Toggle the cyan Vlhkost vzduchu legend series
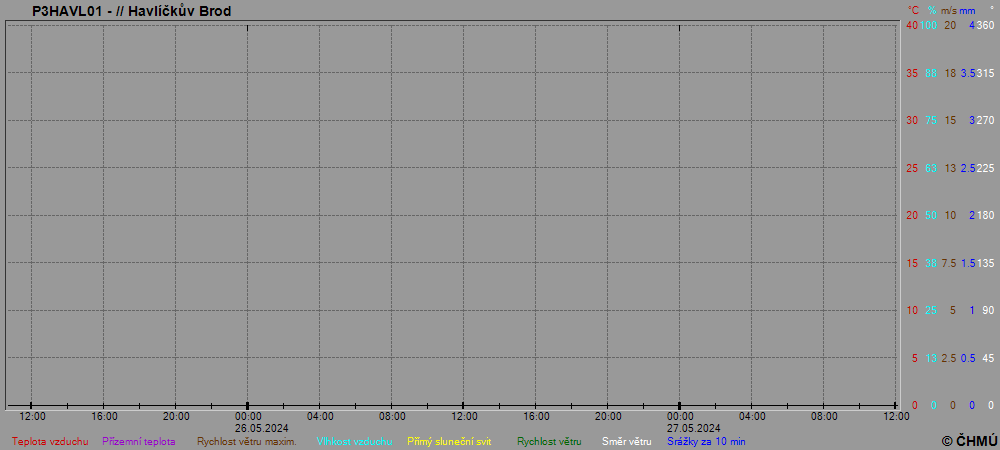 pyautogui.click(x=354, y=441)
